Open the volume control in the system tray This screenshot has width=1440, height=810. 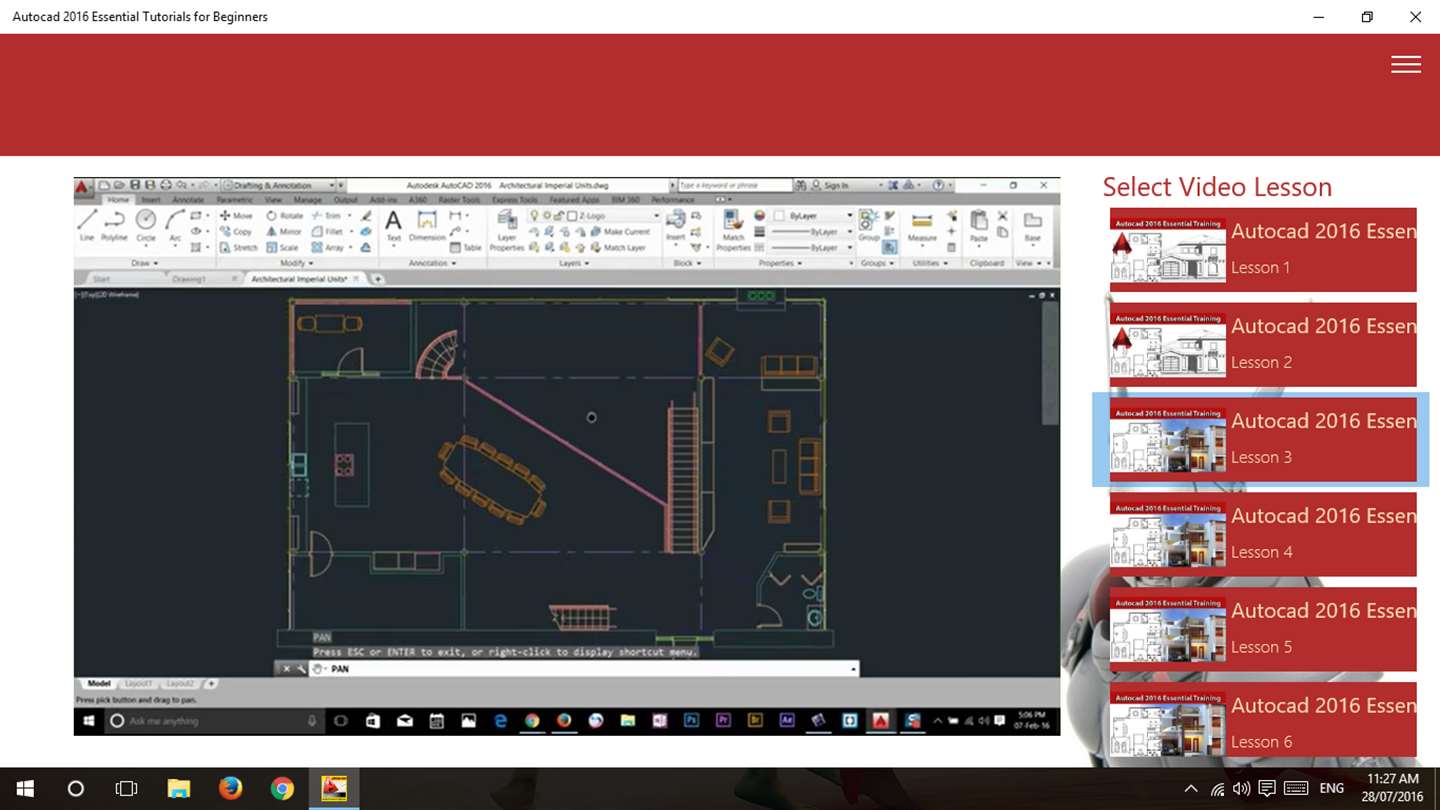[x=1241, y=789]
